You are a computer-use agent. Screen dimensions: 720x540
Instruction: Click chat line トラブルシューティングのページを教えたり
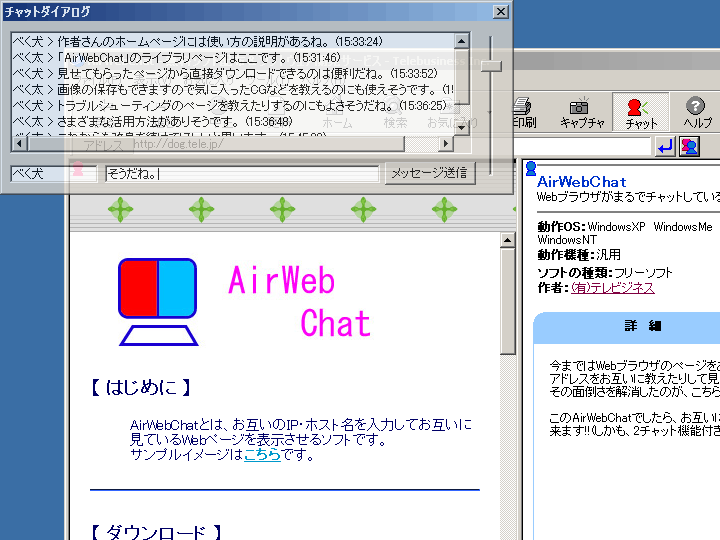click(x=229, y=106)
